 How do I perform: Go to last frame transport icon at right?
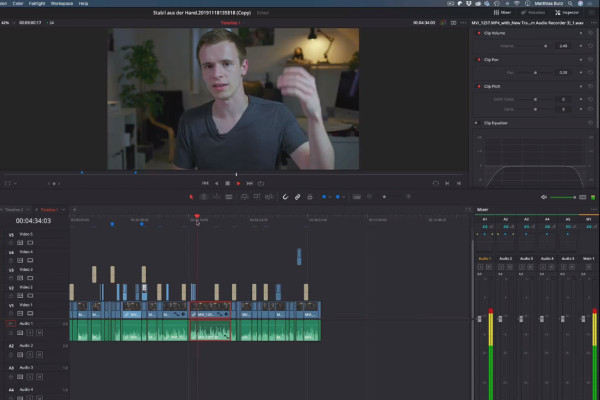coord(458,183)
